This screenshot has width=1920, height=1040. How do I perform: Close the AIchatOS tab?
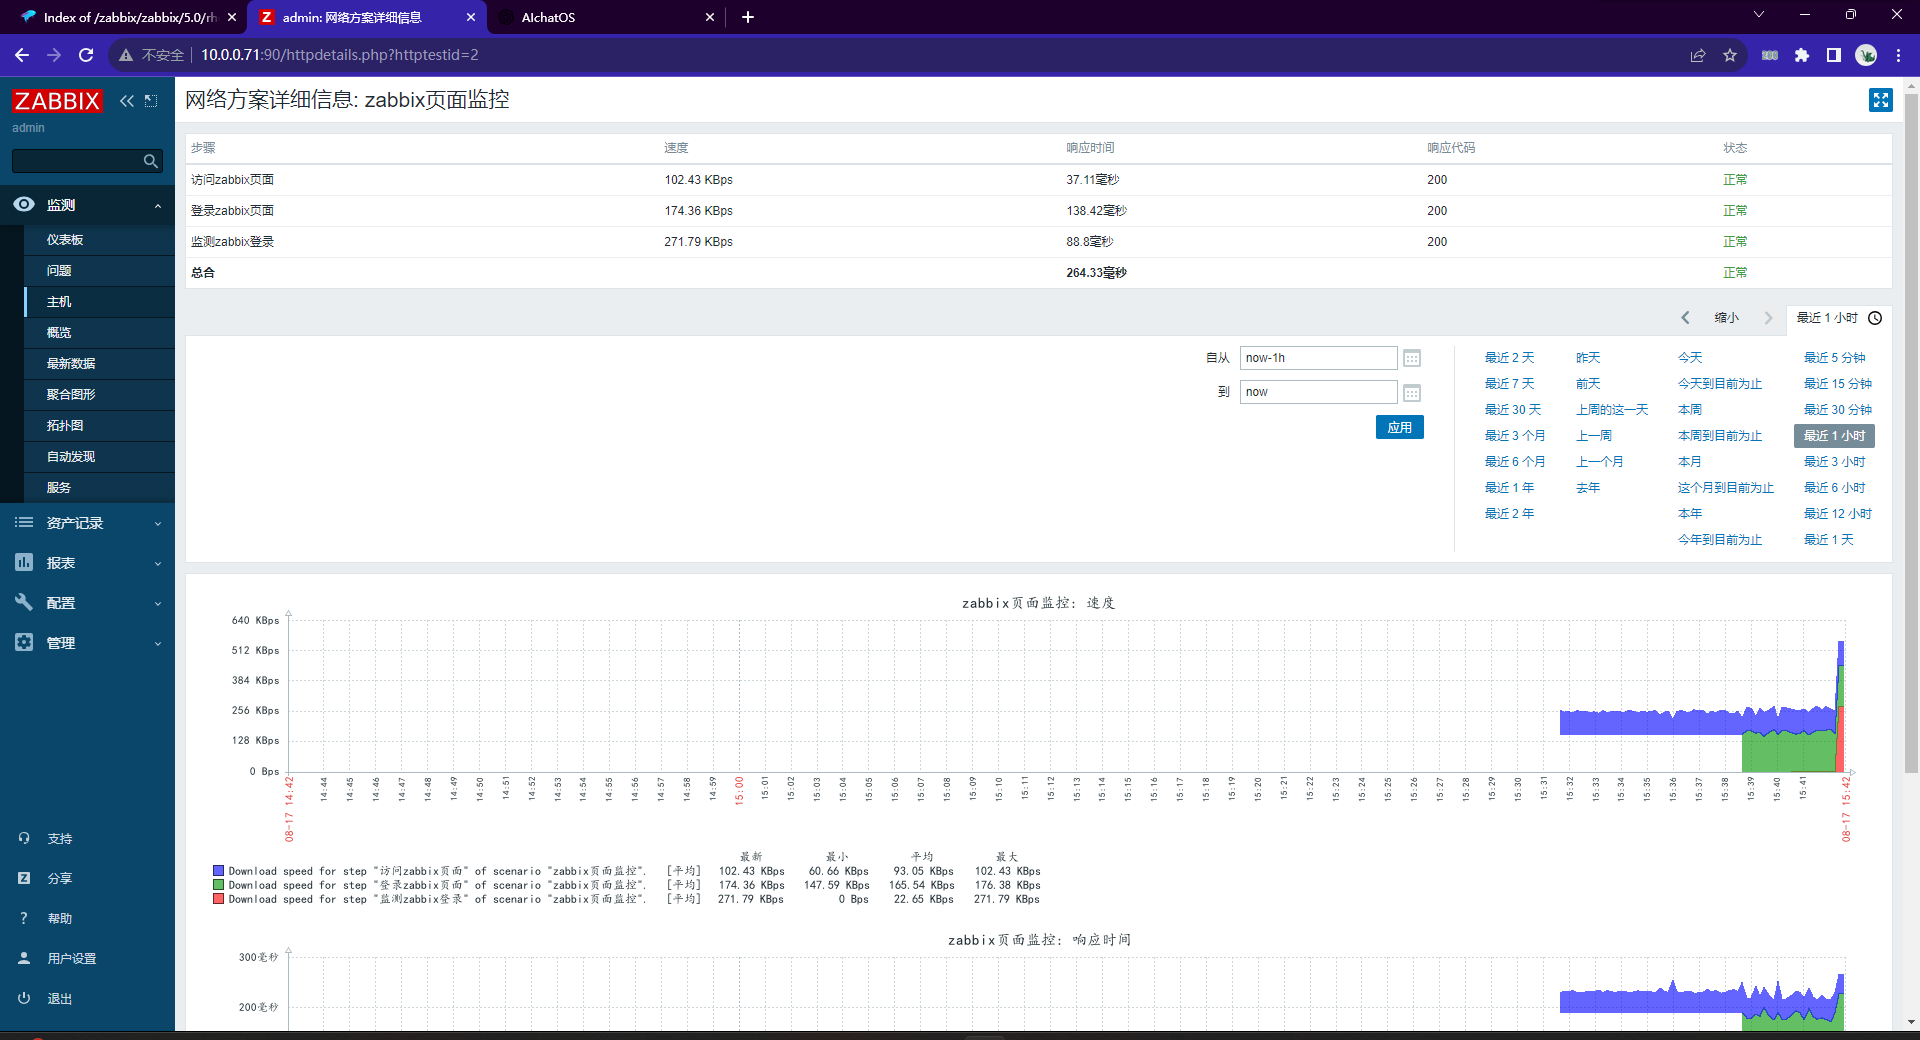coord(710,17)
